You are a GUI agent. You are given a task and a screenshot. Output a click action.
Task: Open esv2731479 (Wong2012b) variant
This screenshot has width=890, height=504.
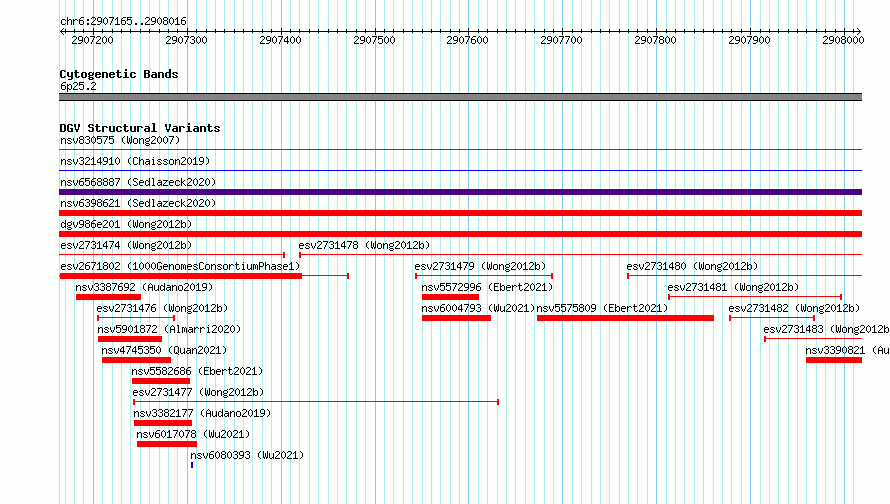pyautogui.click(x=480, y=266)
